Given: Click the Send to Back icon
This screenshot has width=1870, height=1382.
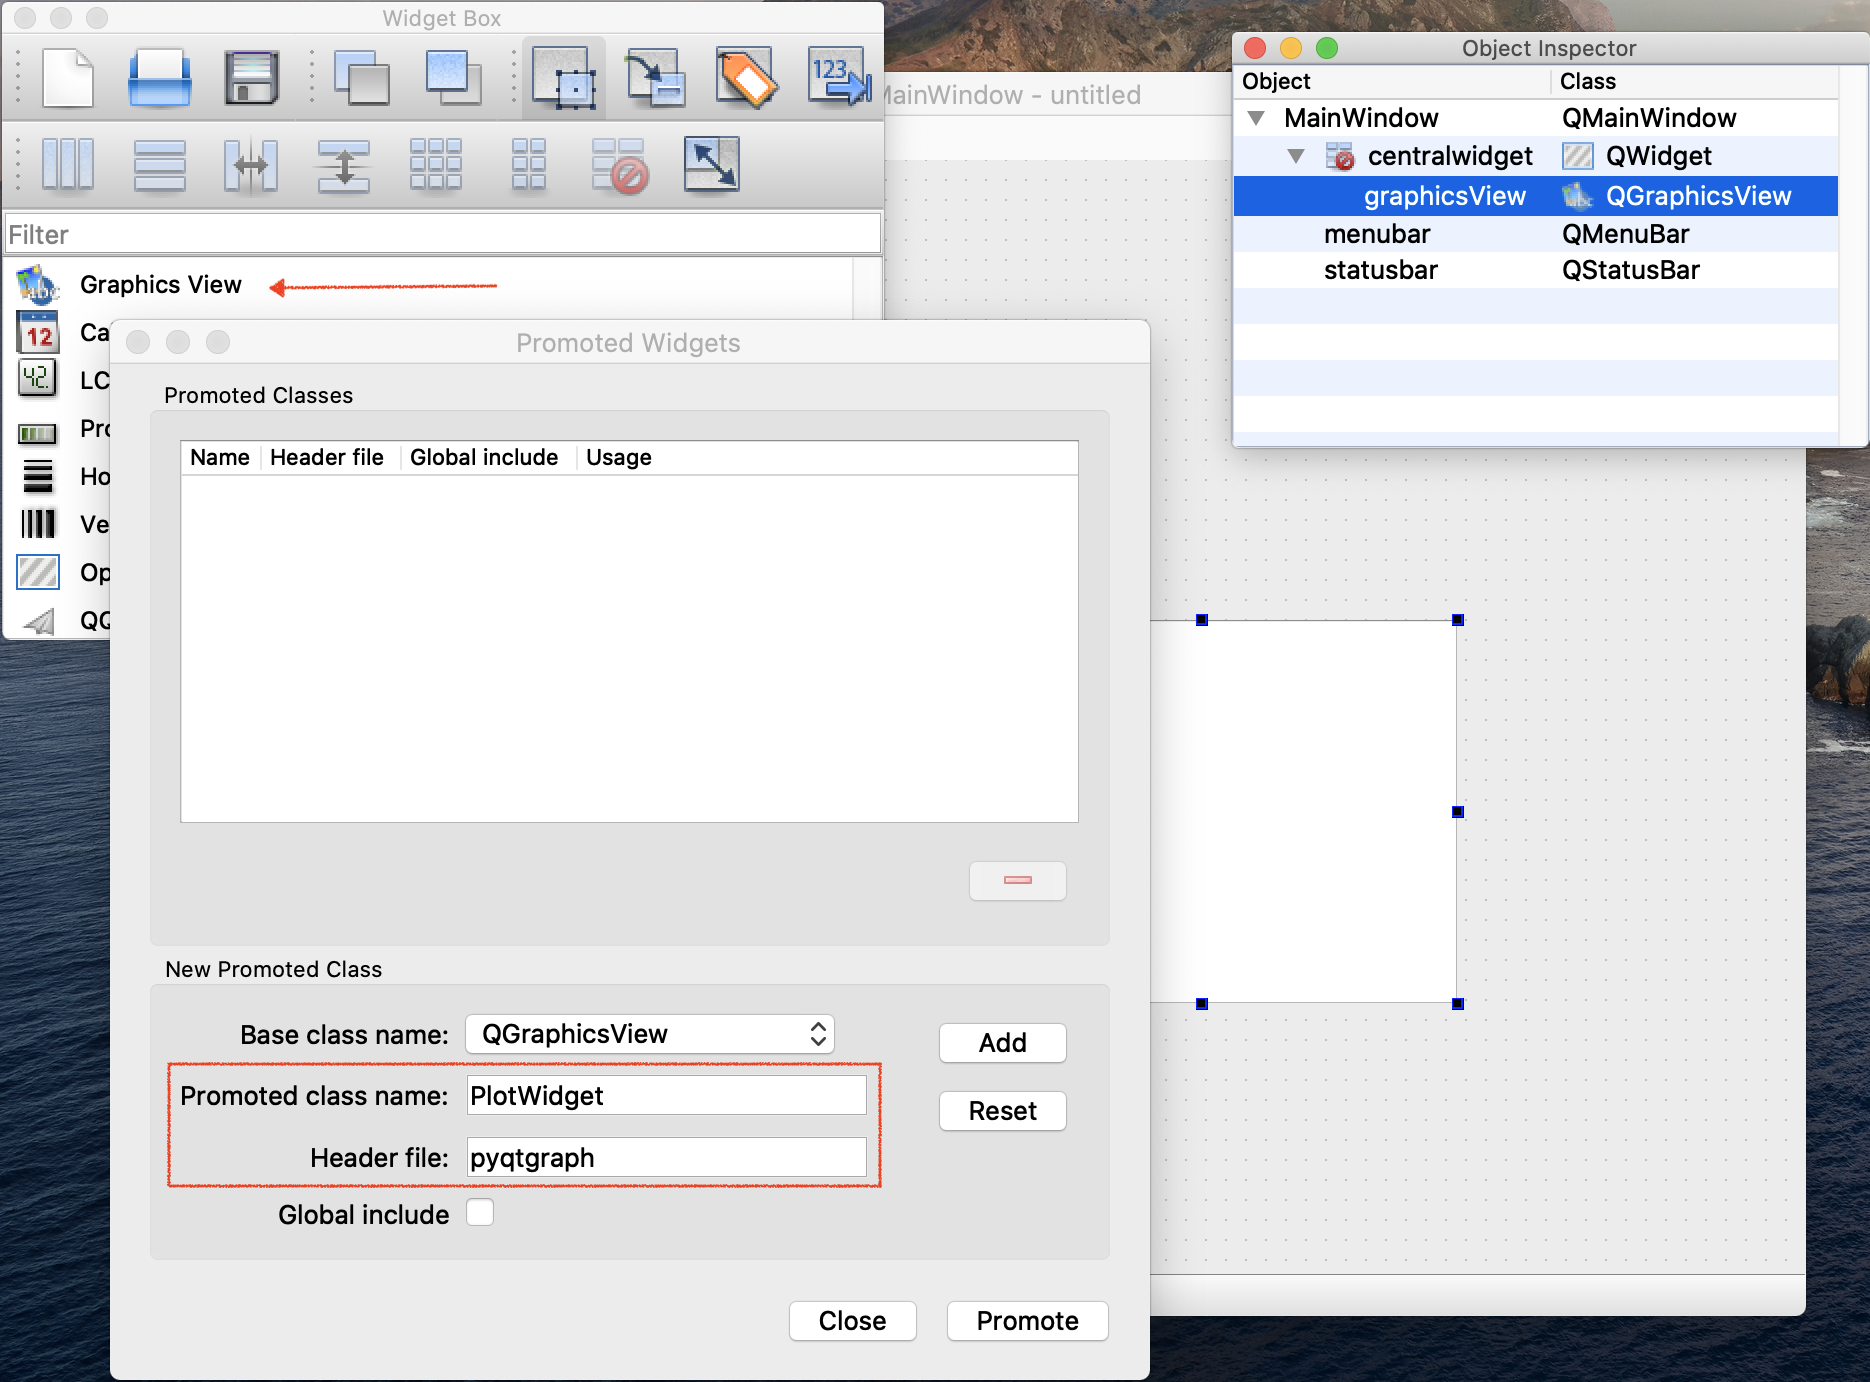Looking at the screenshot, I should pos(361,78).
